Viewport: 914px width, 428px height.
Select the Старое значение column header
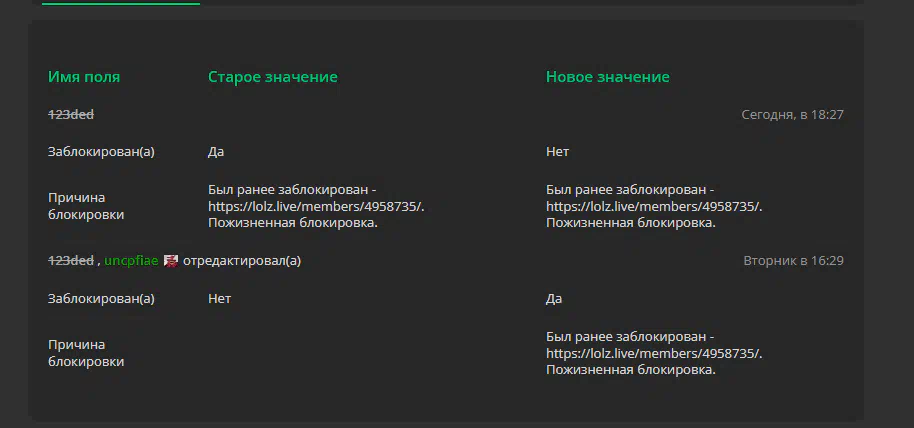pos(273,77)
